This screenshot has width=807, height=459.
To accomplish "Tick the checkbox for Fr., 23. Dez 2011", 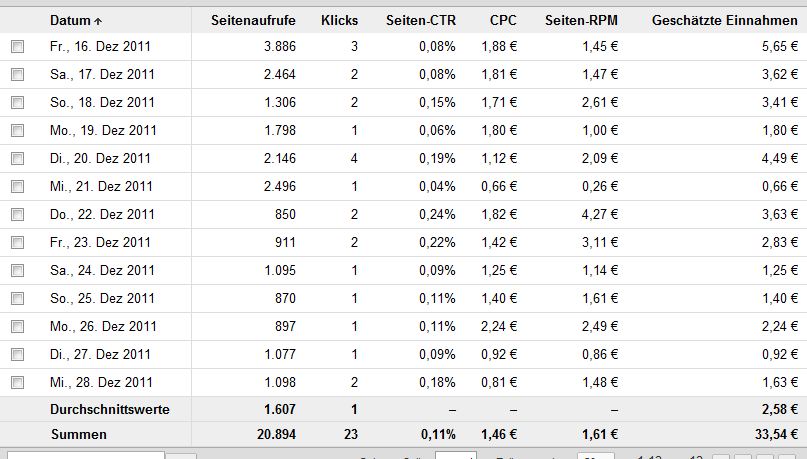I will [x=17, y=242].
